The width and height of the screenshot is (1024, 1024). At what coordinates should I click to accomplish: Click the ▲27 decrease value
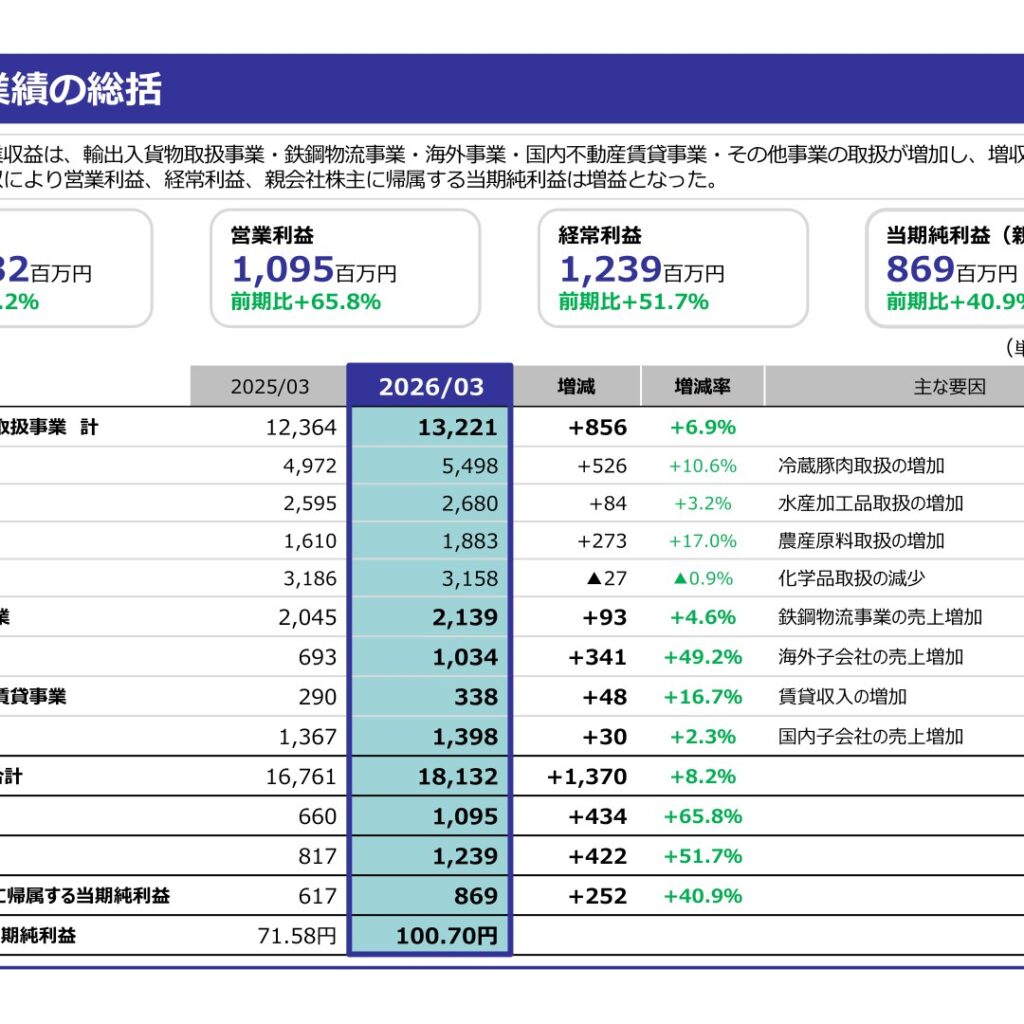[x=607, y=579]
